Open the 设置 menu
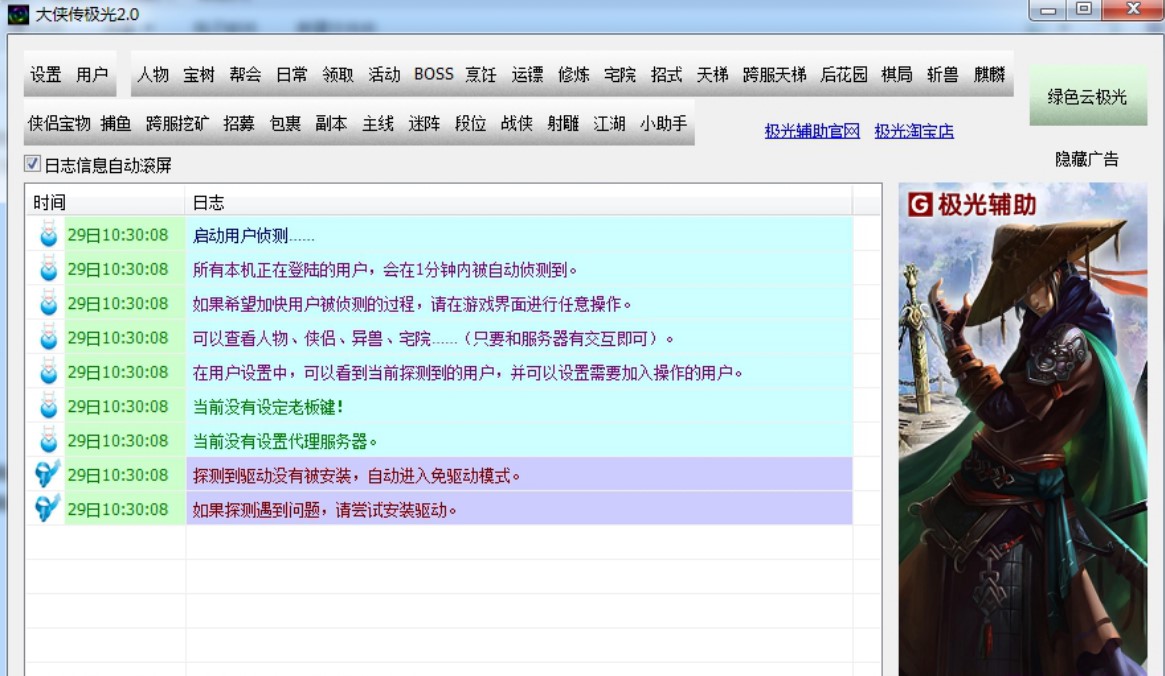Screen dimensions: 1165x676 (x=46, y=75)
